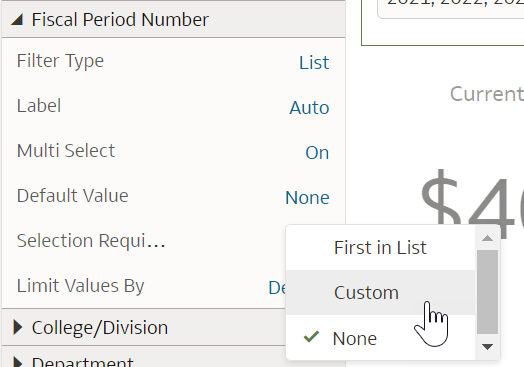This screenshot has height=367, width=524.
Task: Click the dropdown list scrollbar thumb
Action: coord(488,292)
